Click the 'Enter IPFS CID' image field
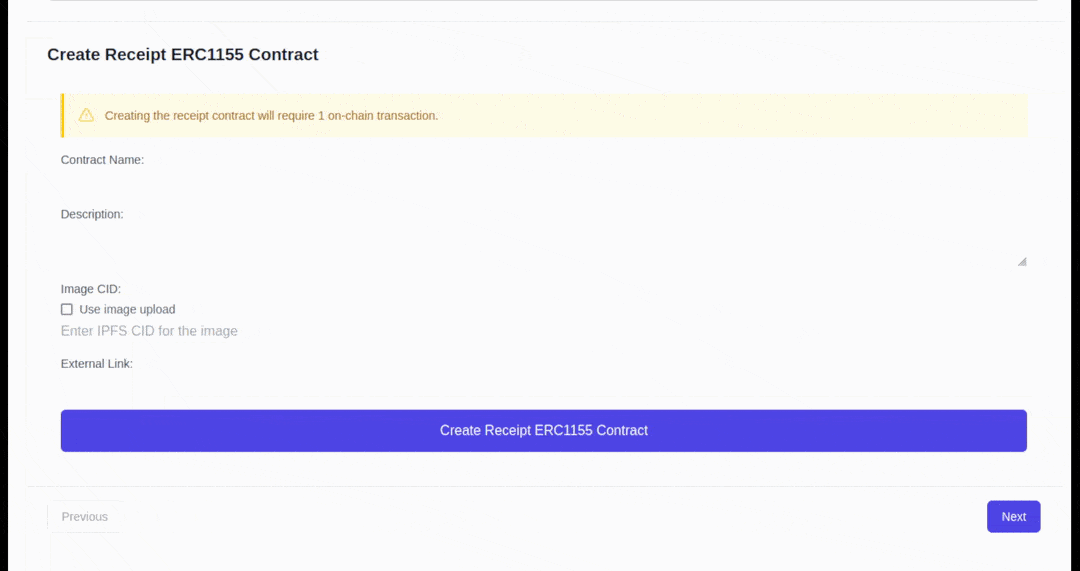Screen dimensions: 1080x571 click(x=543, y=331)
